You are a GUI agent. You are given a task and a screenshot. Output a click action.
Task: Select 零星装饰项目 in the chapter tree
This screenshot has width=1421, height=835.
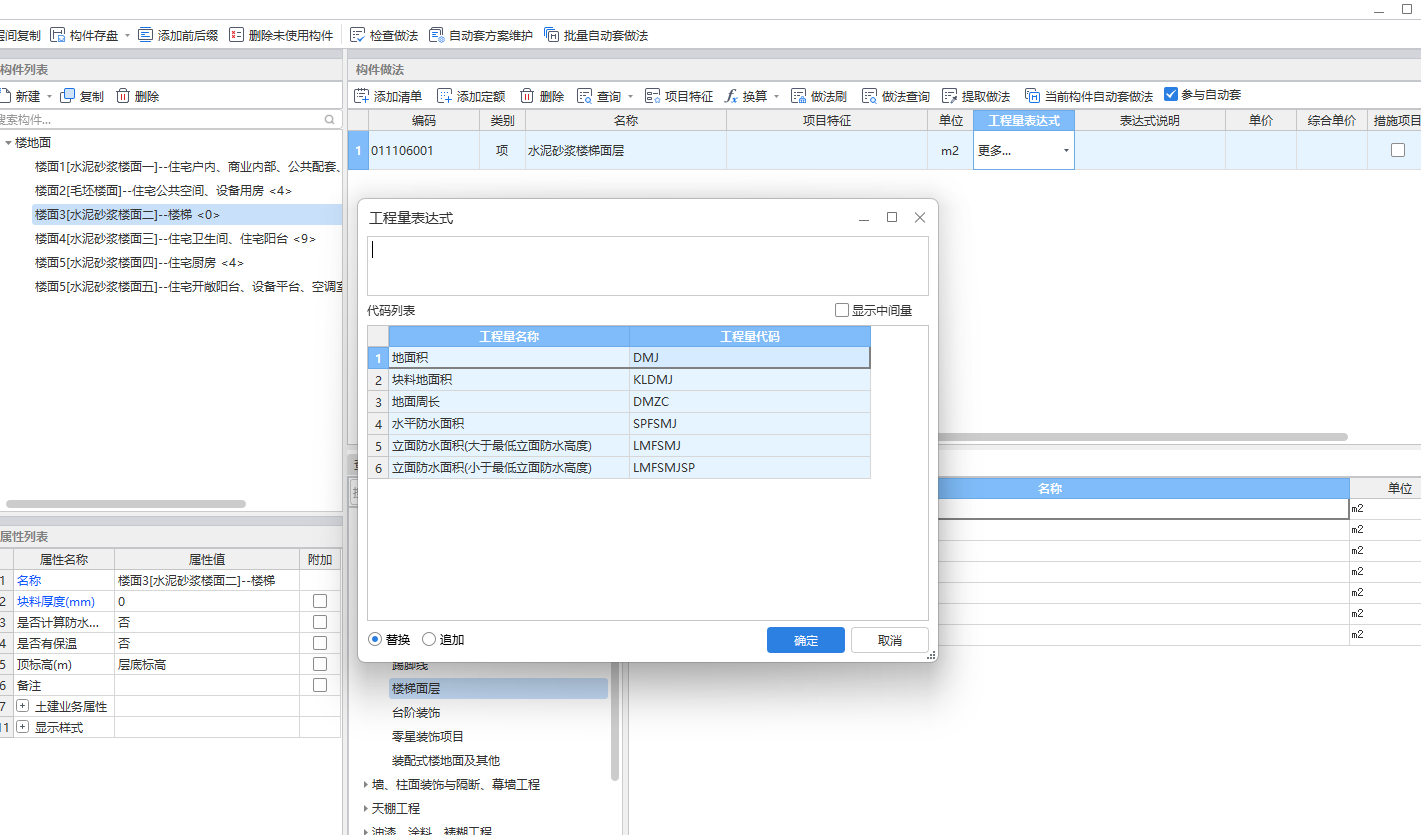pyautogui.click(x=428, y=736)
